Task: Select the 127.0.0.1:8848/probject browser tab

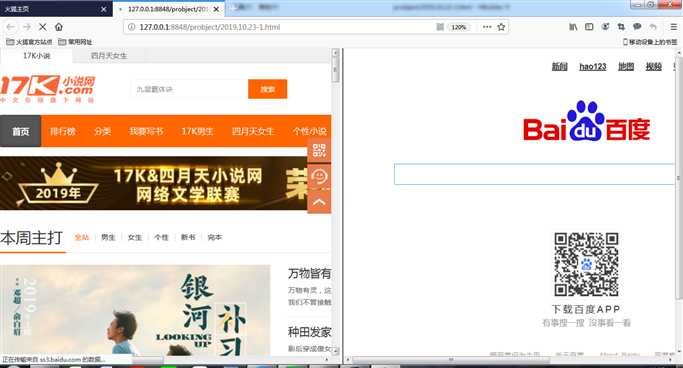Action: coord(169,9)
